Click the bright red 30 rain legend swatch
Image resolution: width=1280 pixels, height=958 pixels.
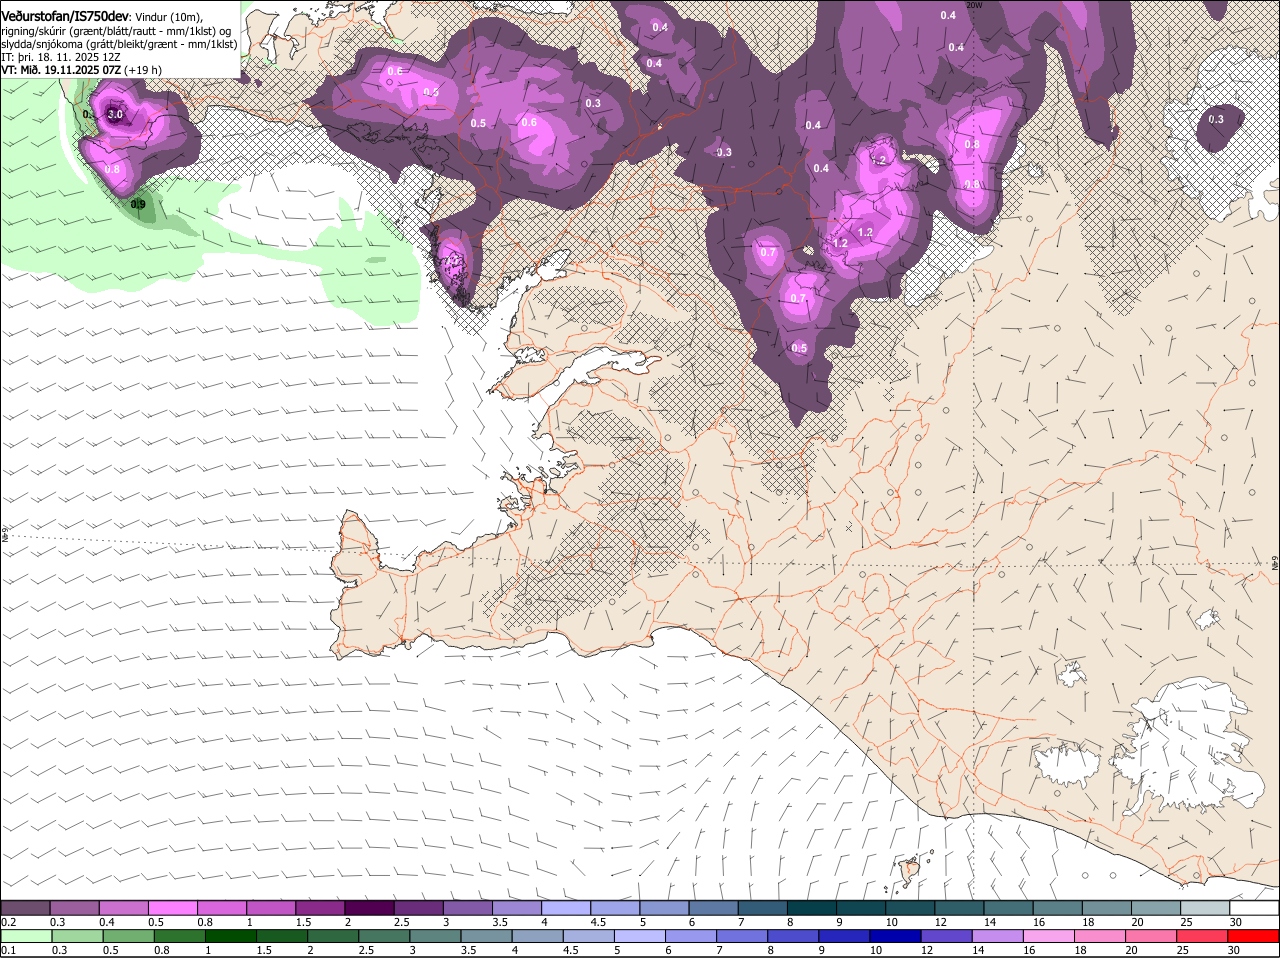(x=1255, y=936)
